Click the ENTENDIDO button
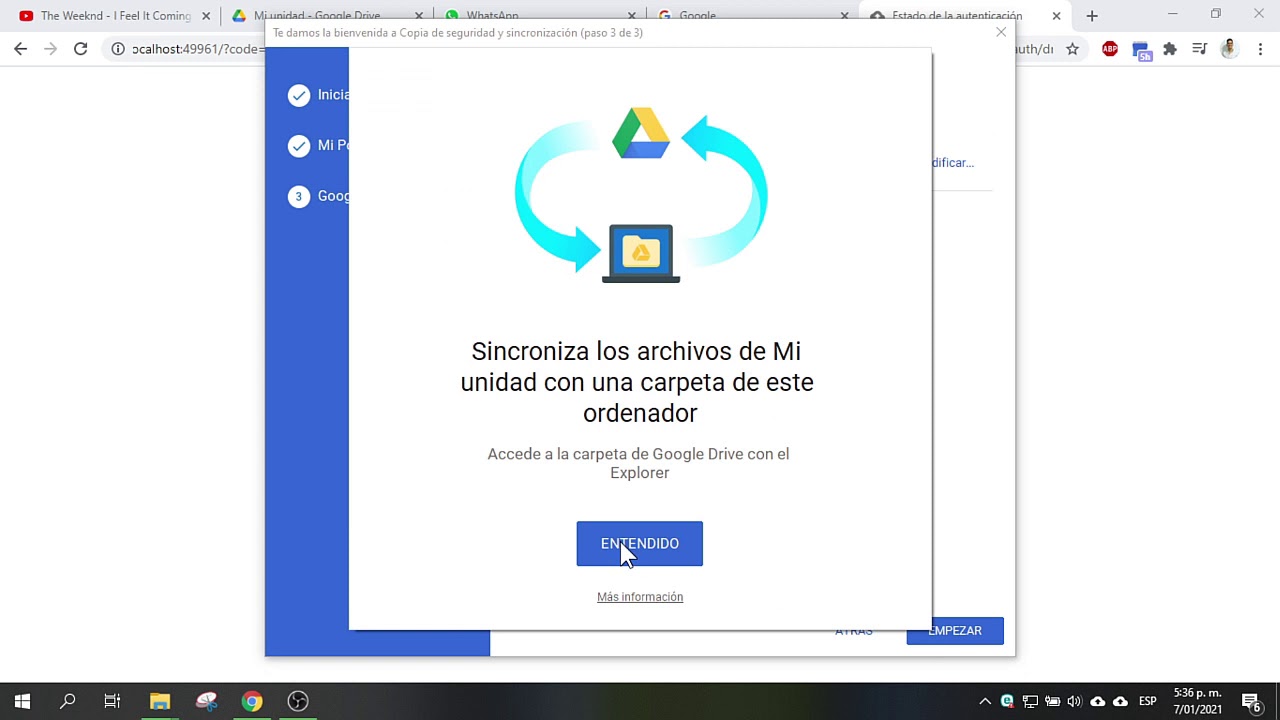 (x=639, y=543)
